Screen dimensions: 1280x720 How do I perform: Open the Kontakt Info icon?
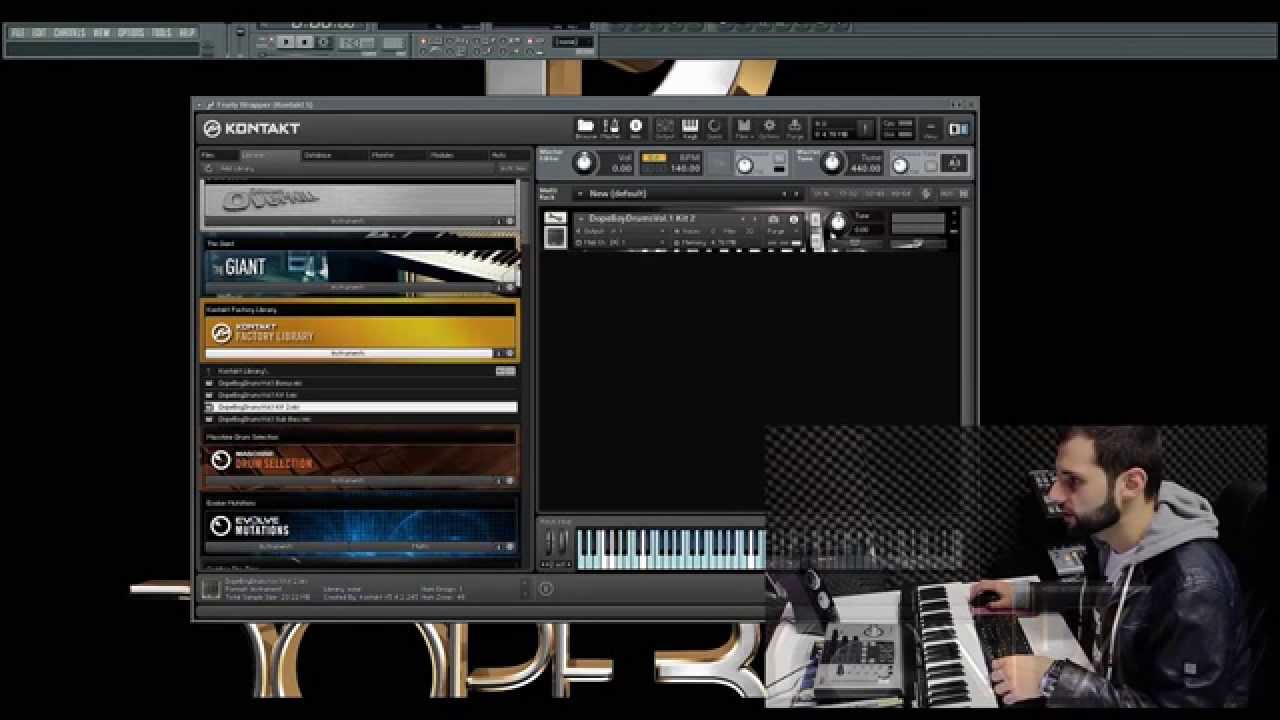635,127
